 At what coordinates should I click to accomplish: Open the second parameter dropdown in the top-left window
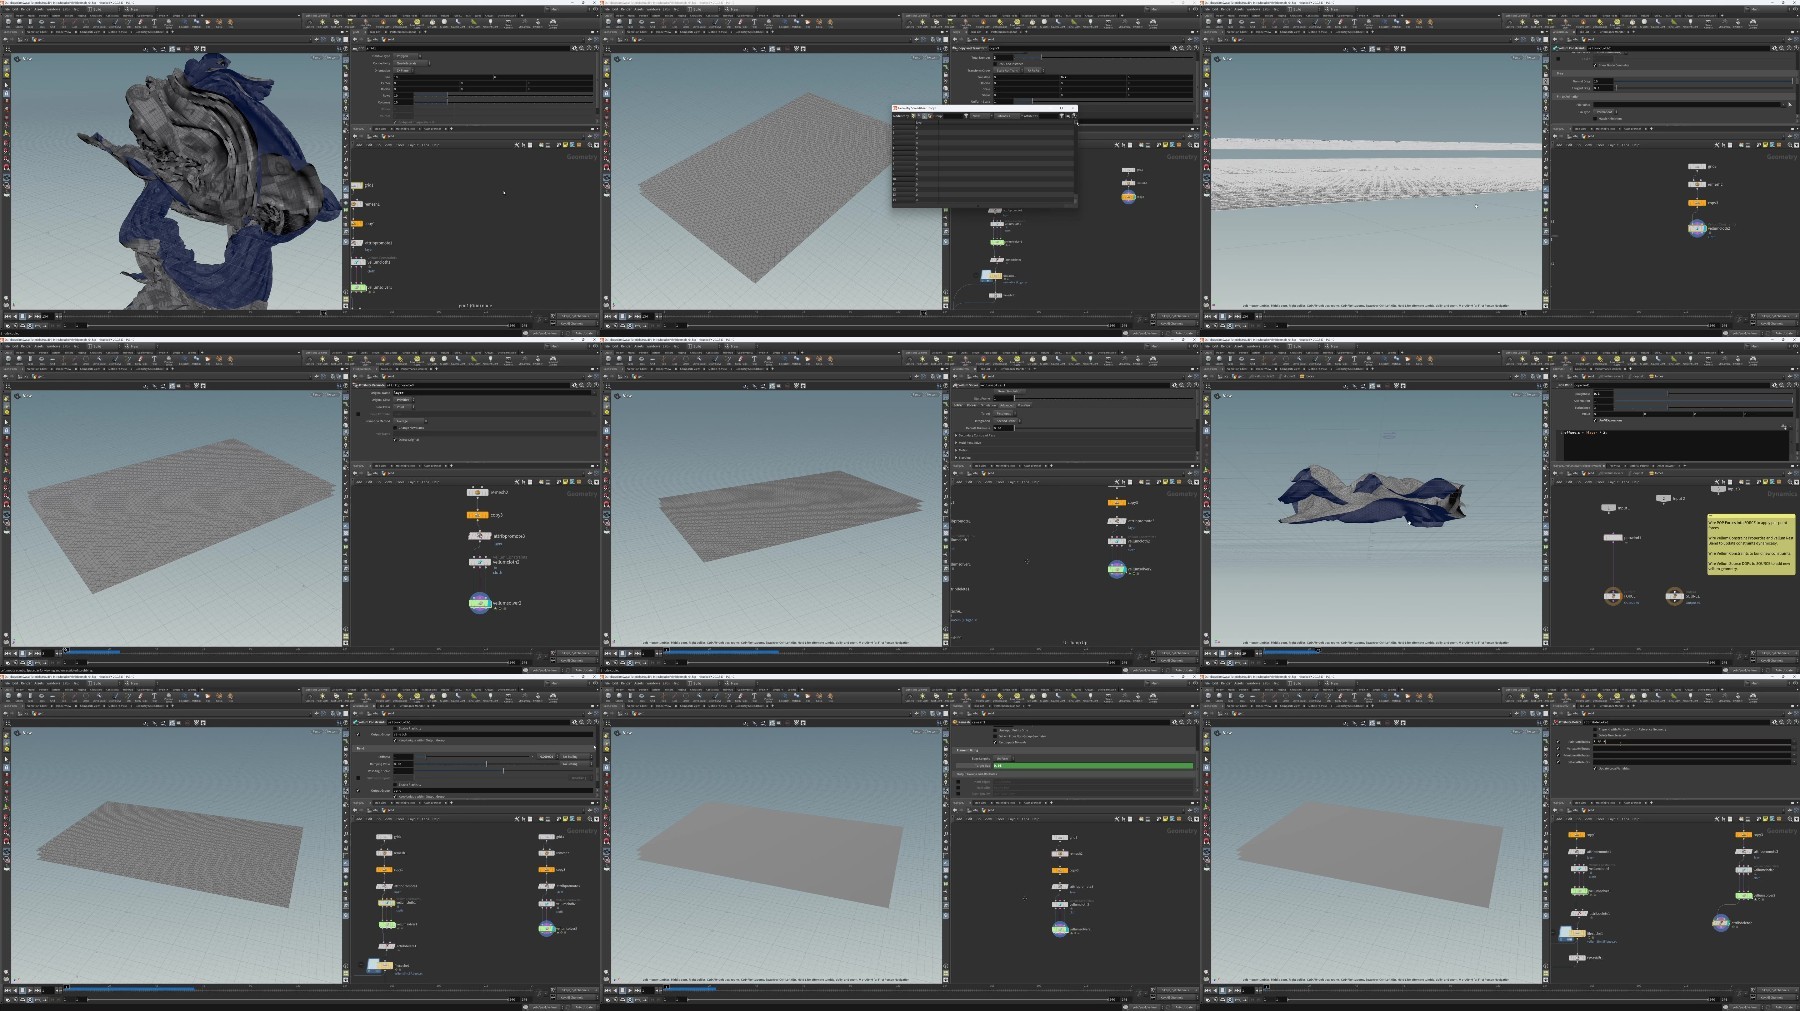(x=412, y=63)
